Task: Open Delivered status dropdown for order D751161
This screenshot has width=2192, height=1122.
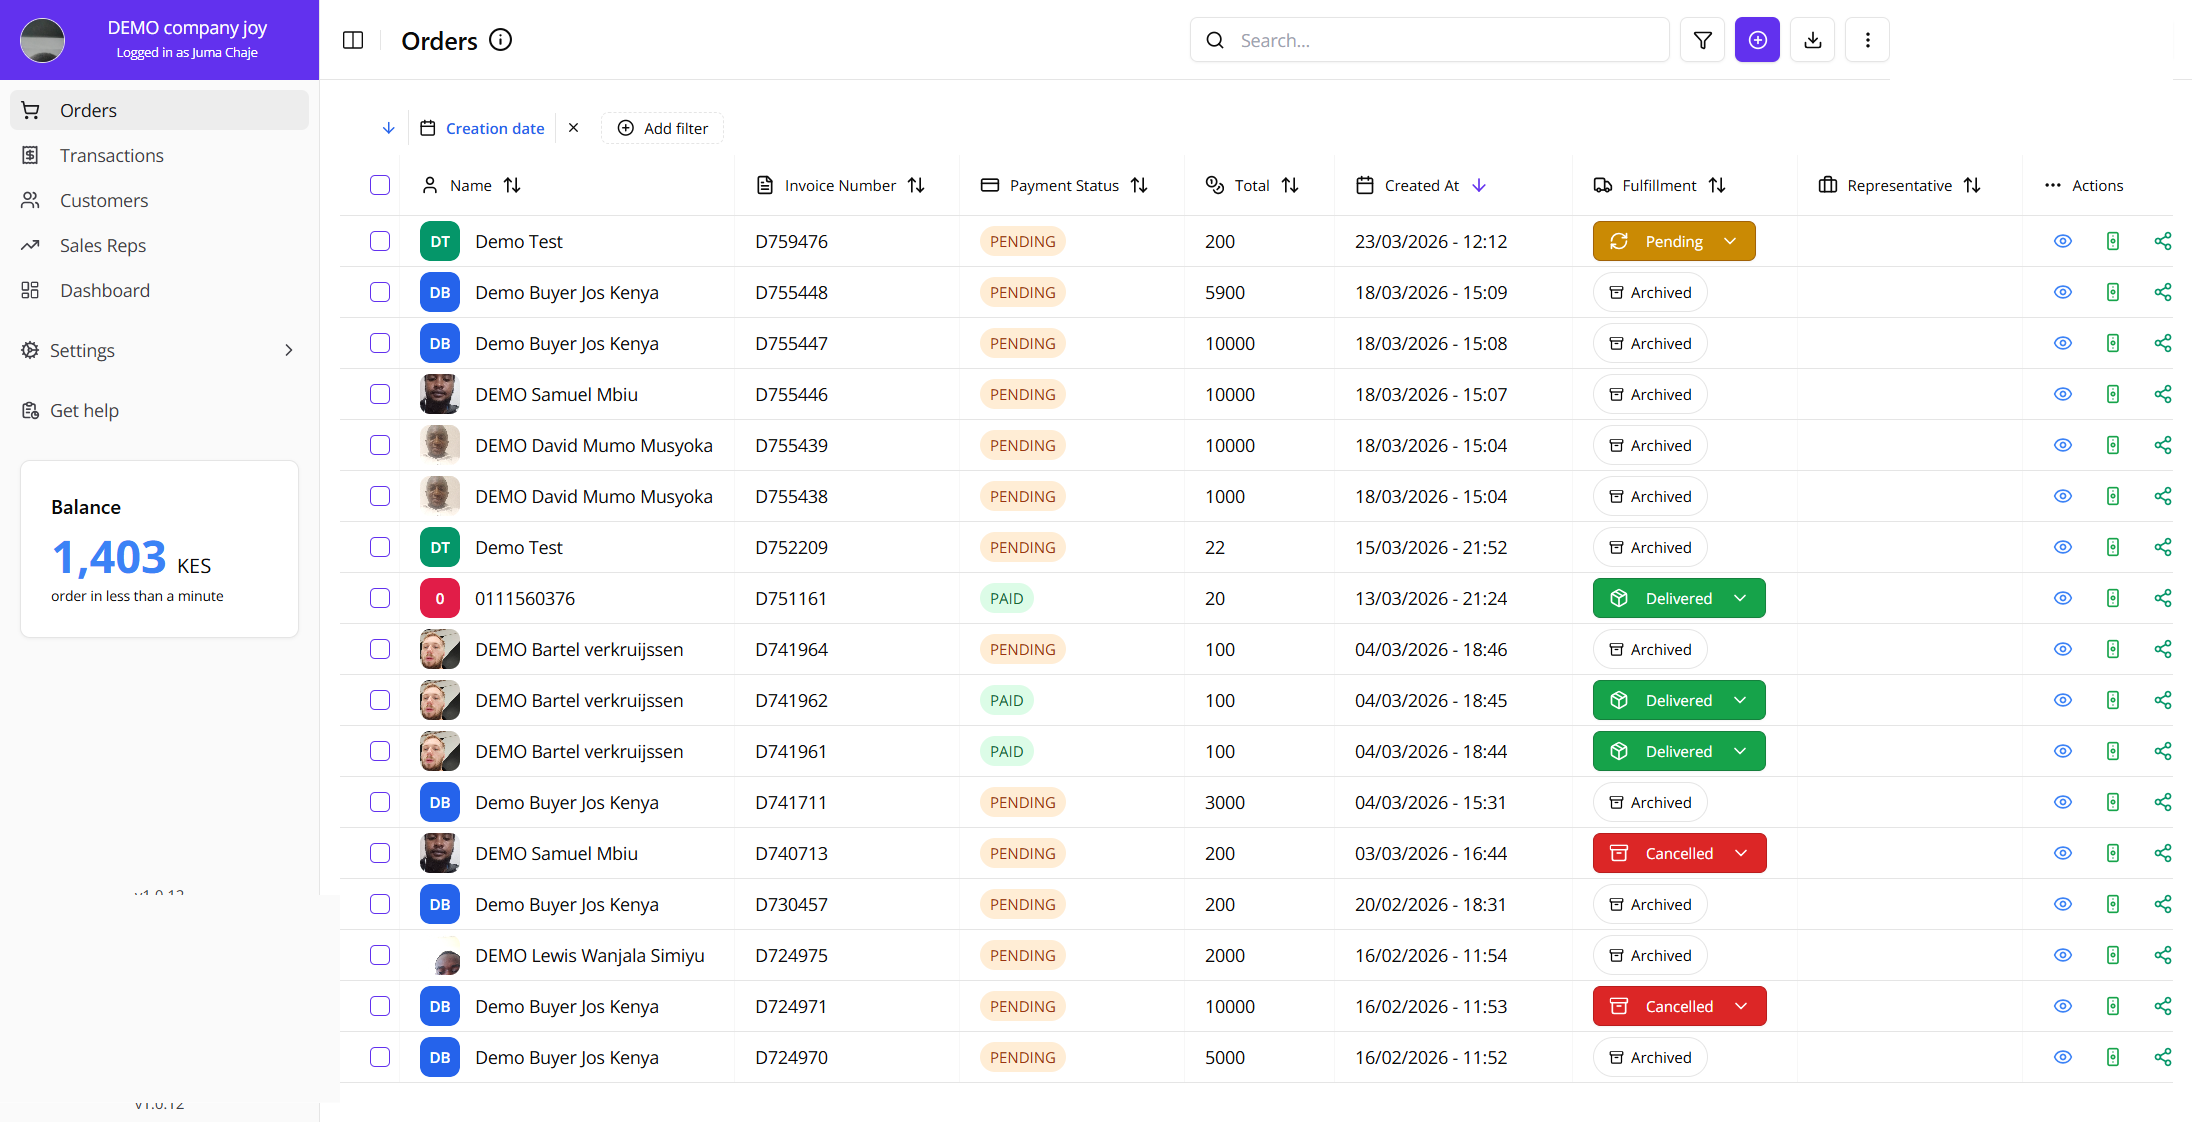Action: [x=1740, y=598]
